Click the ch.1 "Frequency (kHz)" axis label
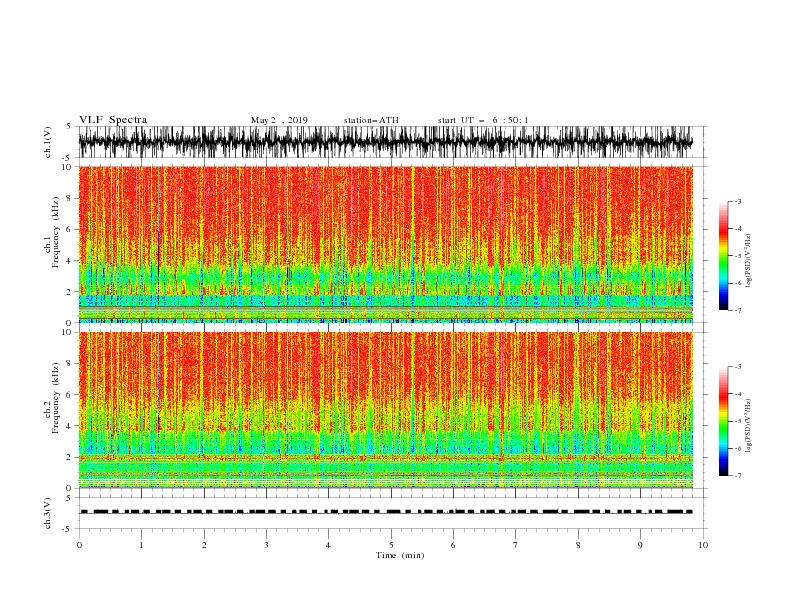This screenshot has width=792, height=612. pyautogui.click(x=55, y=232)
